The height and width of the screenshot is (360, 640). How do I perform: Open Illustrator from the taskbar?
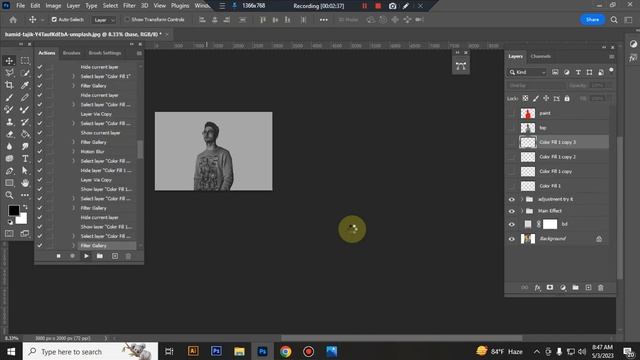pyautogui.click(x=193, y=351)
